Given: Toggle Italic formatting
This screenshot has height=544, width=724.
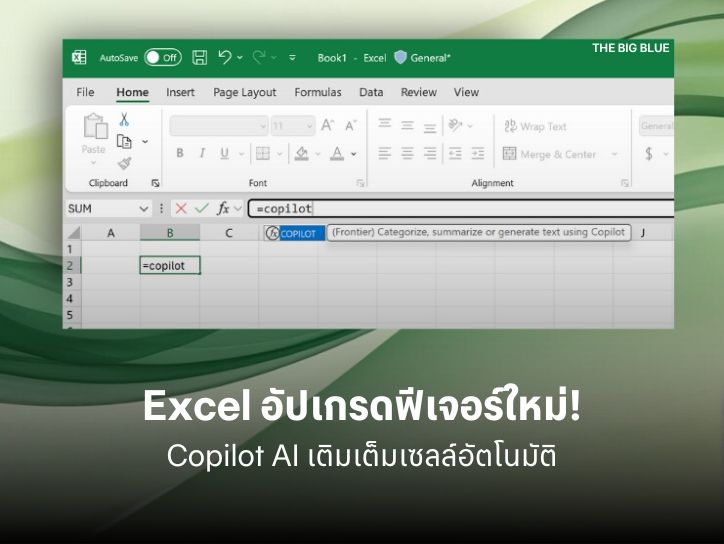Looking at the screenshot, I should point(202,153).
